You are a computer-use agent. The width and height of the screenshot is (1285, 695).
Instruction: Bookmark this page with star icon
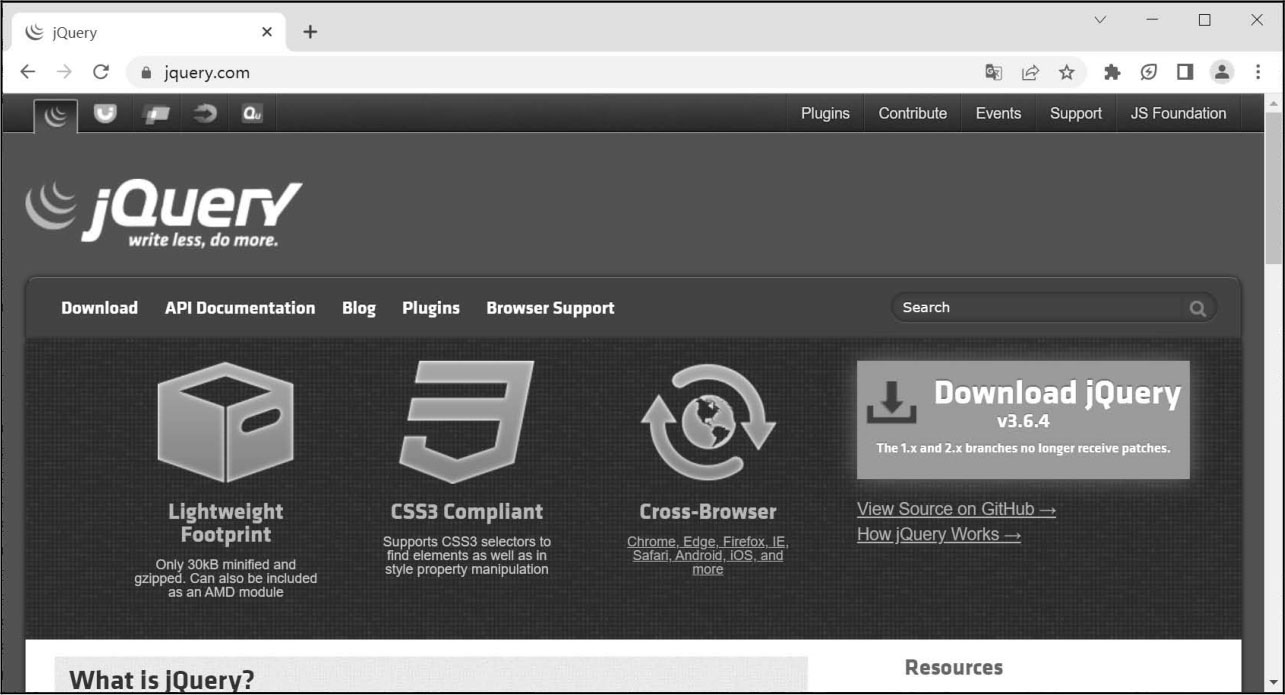[1066, 72]
